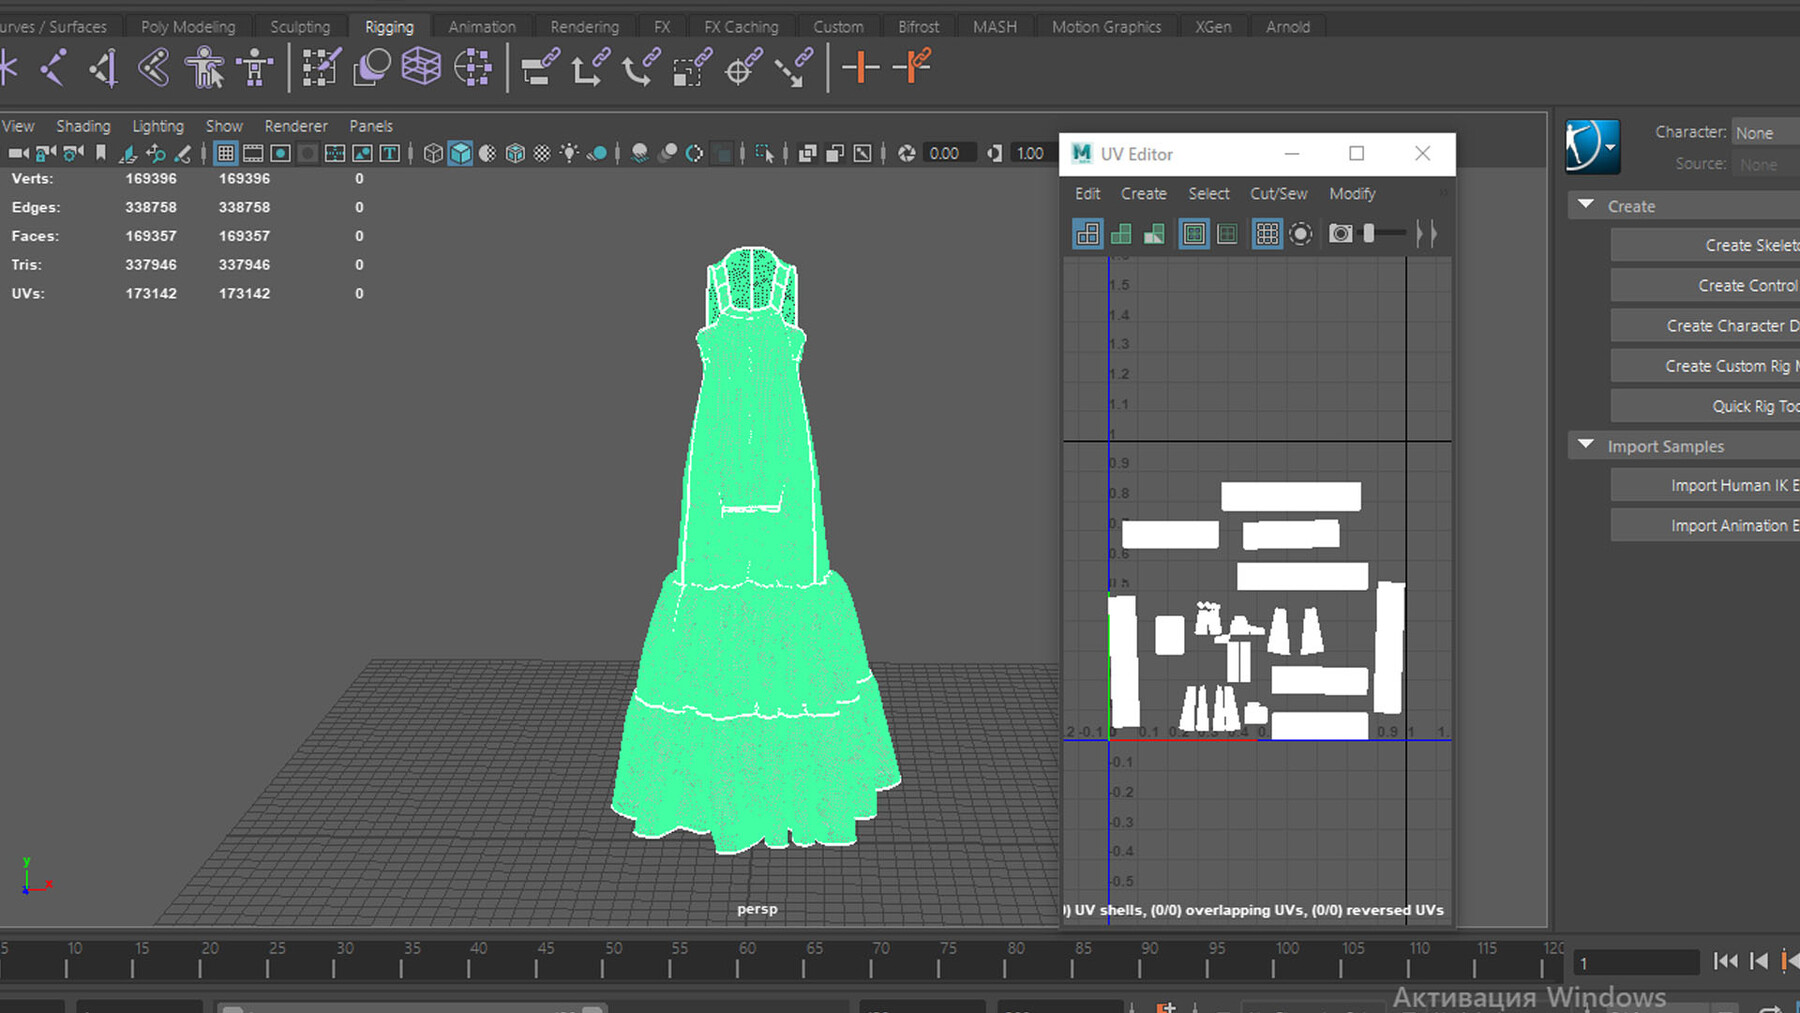The image size is (1800, 1013).
Task: Activate the Create IK Handle tool
Action: (103, 68)
